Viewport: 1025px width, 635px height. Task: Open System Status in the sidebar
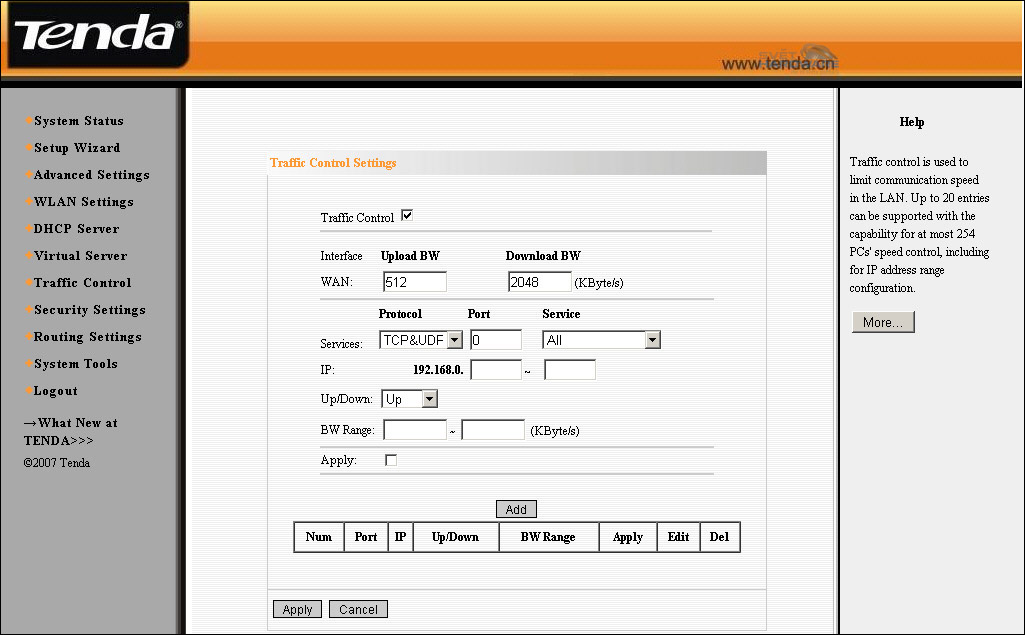pos(78,121)
